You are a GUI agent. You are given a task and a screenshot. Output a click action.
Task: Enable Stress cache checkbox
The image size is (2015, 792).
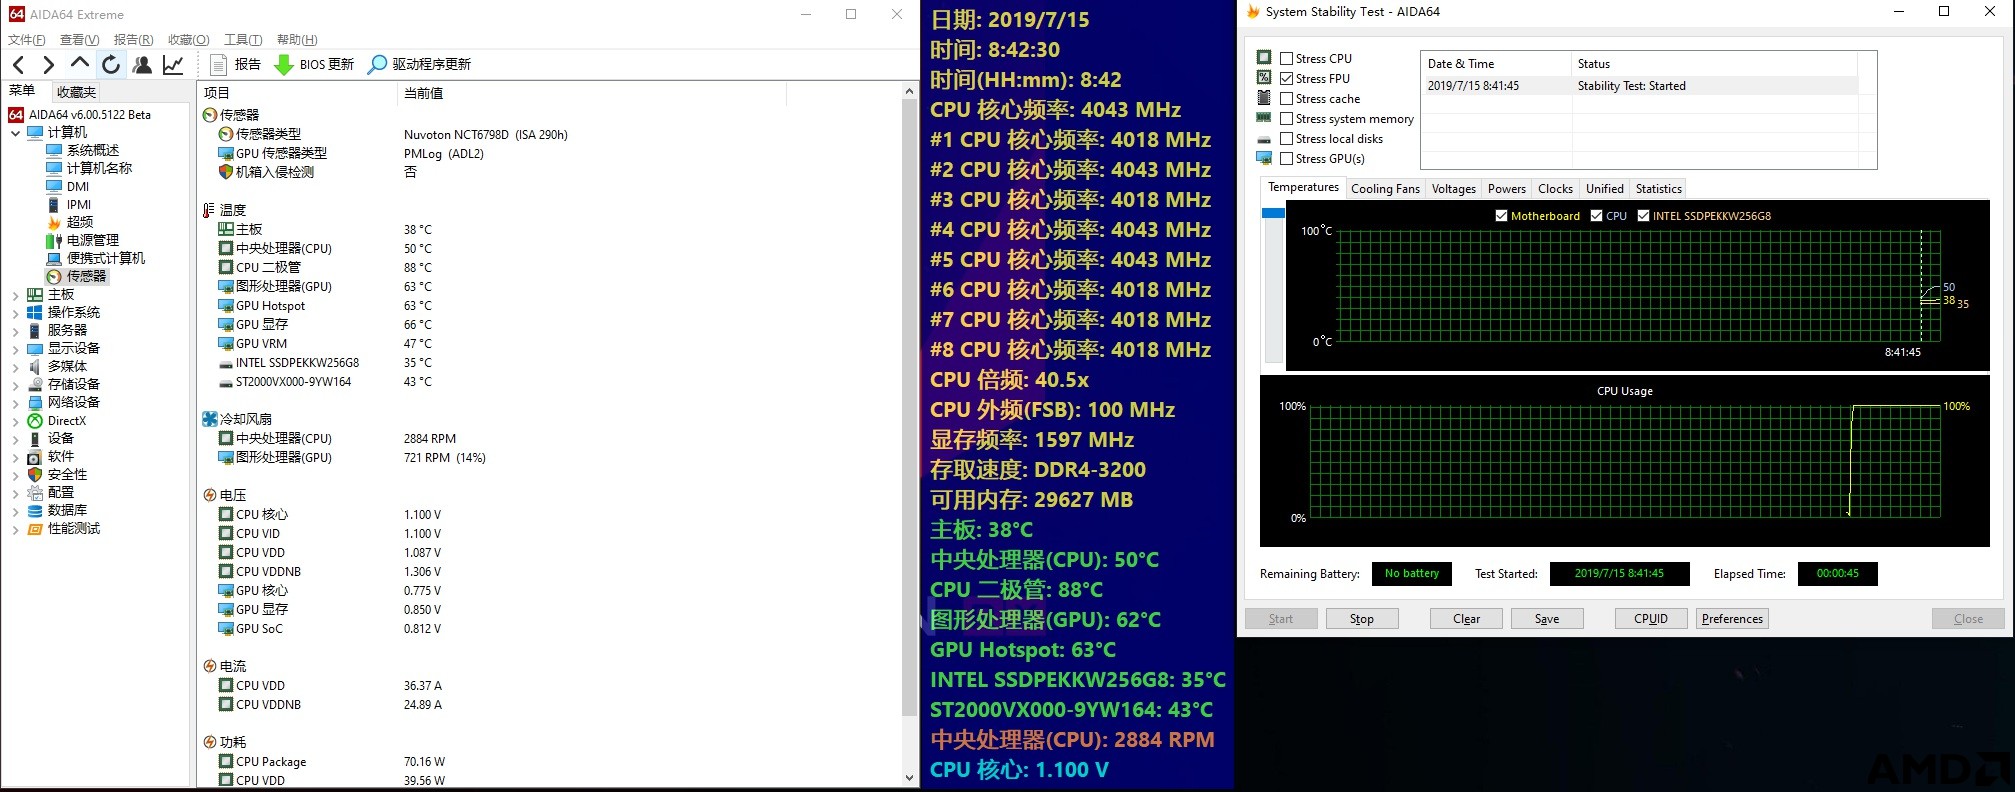(x=1287, y=99)
